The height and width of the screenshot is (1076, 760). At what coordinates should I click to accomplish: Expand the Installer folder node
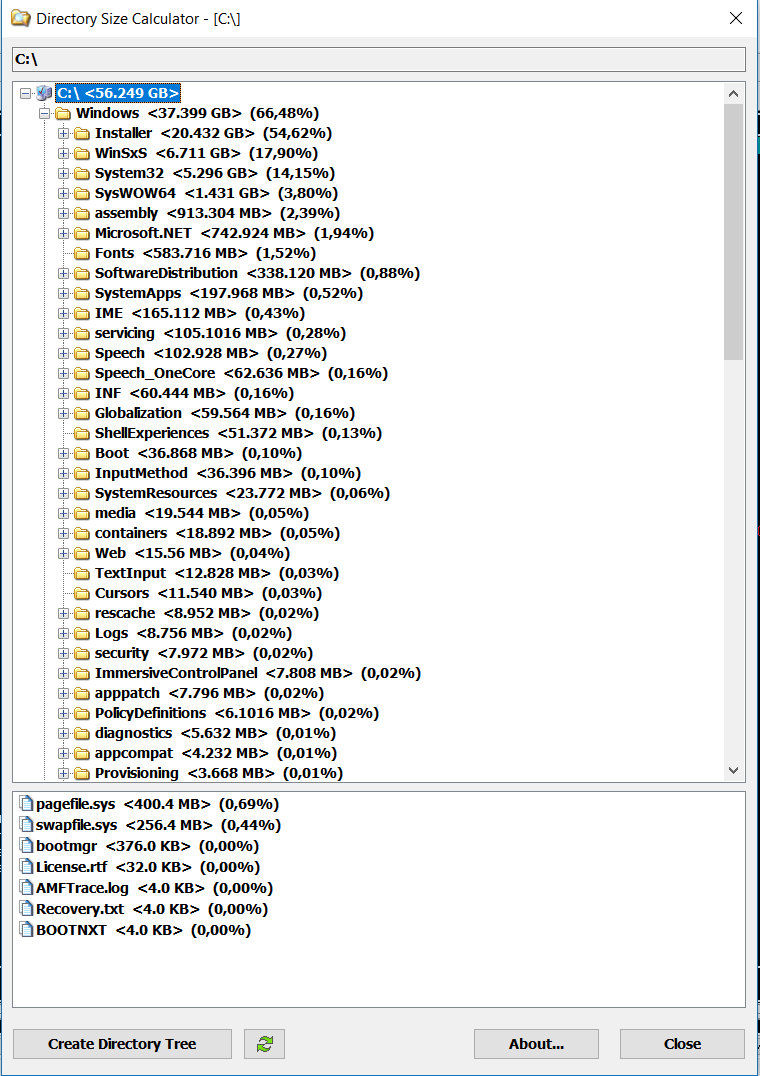[64, 133]
